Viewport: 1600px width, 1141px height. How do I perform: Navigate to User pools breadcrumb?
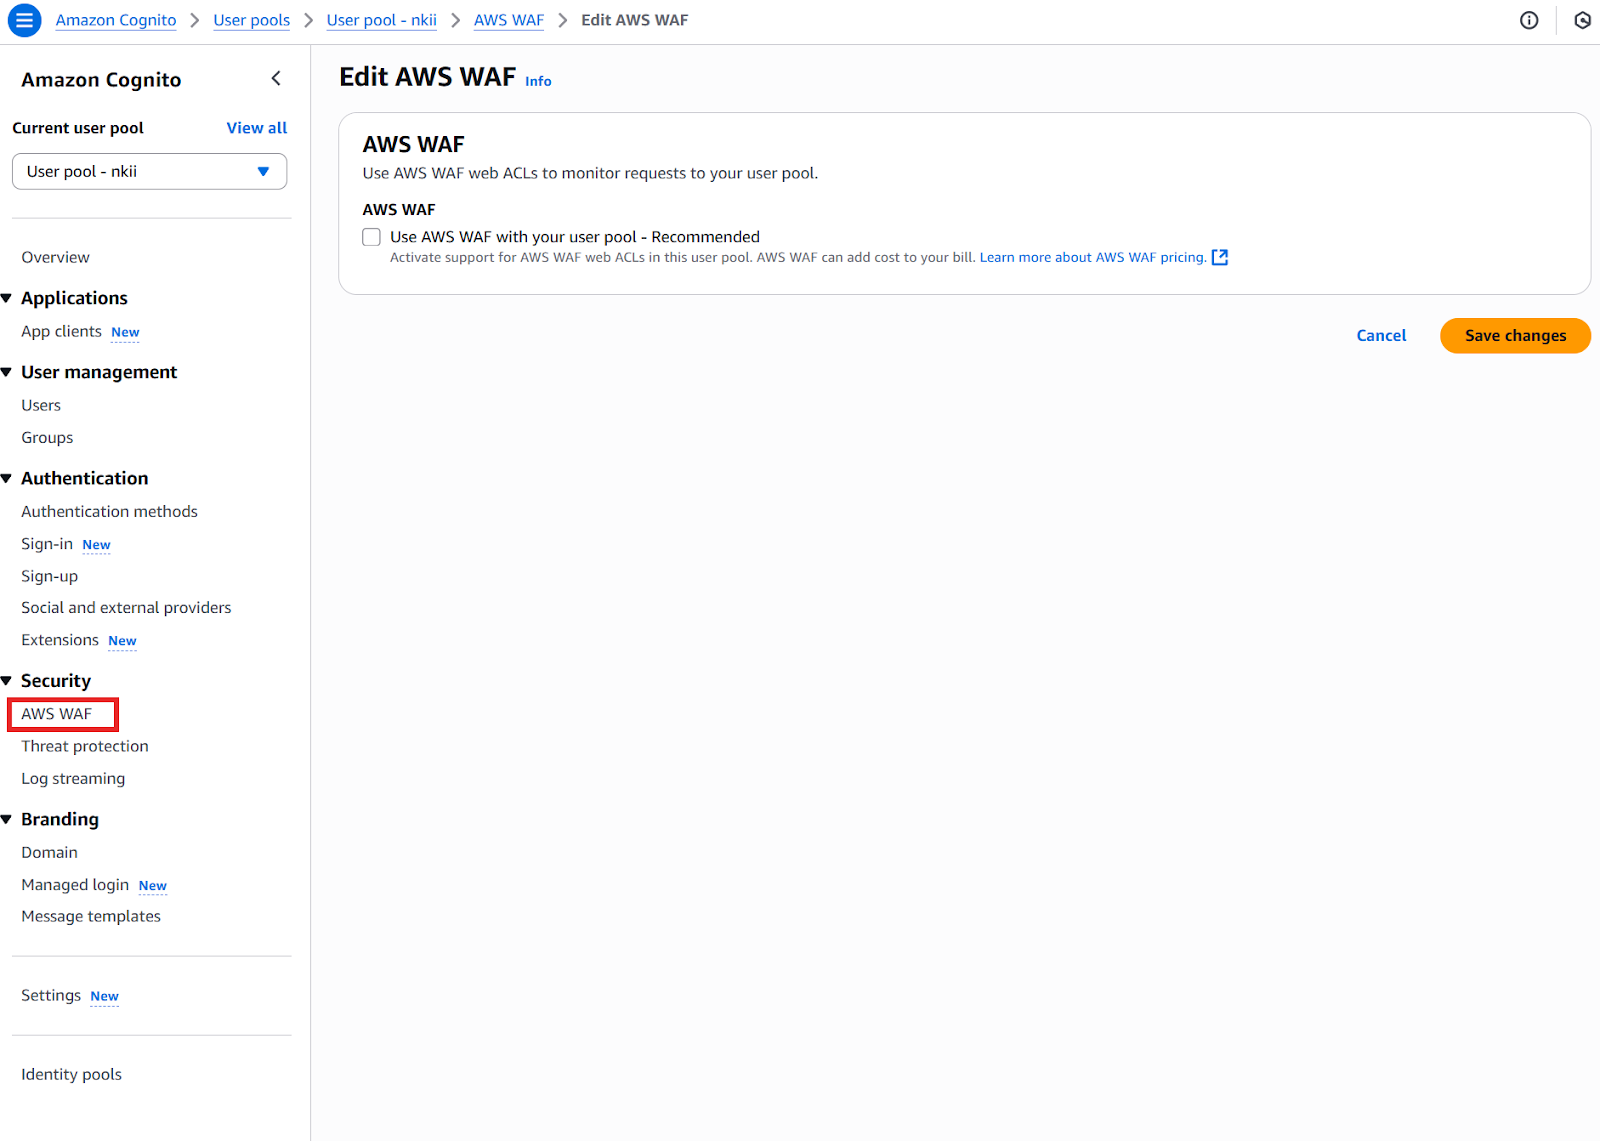[x=251, y=20]
